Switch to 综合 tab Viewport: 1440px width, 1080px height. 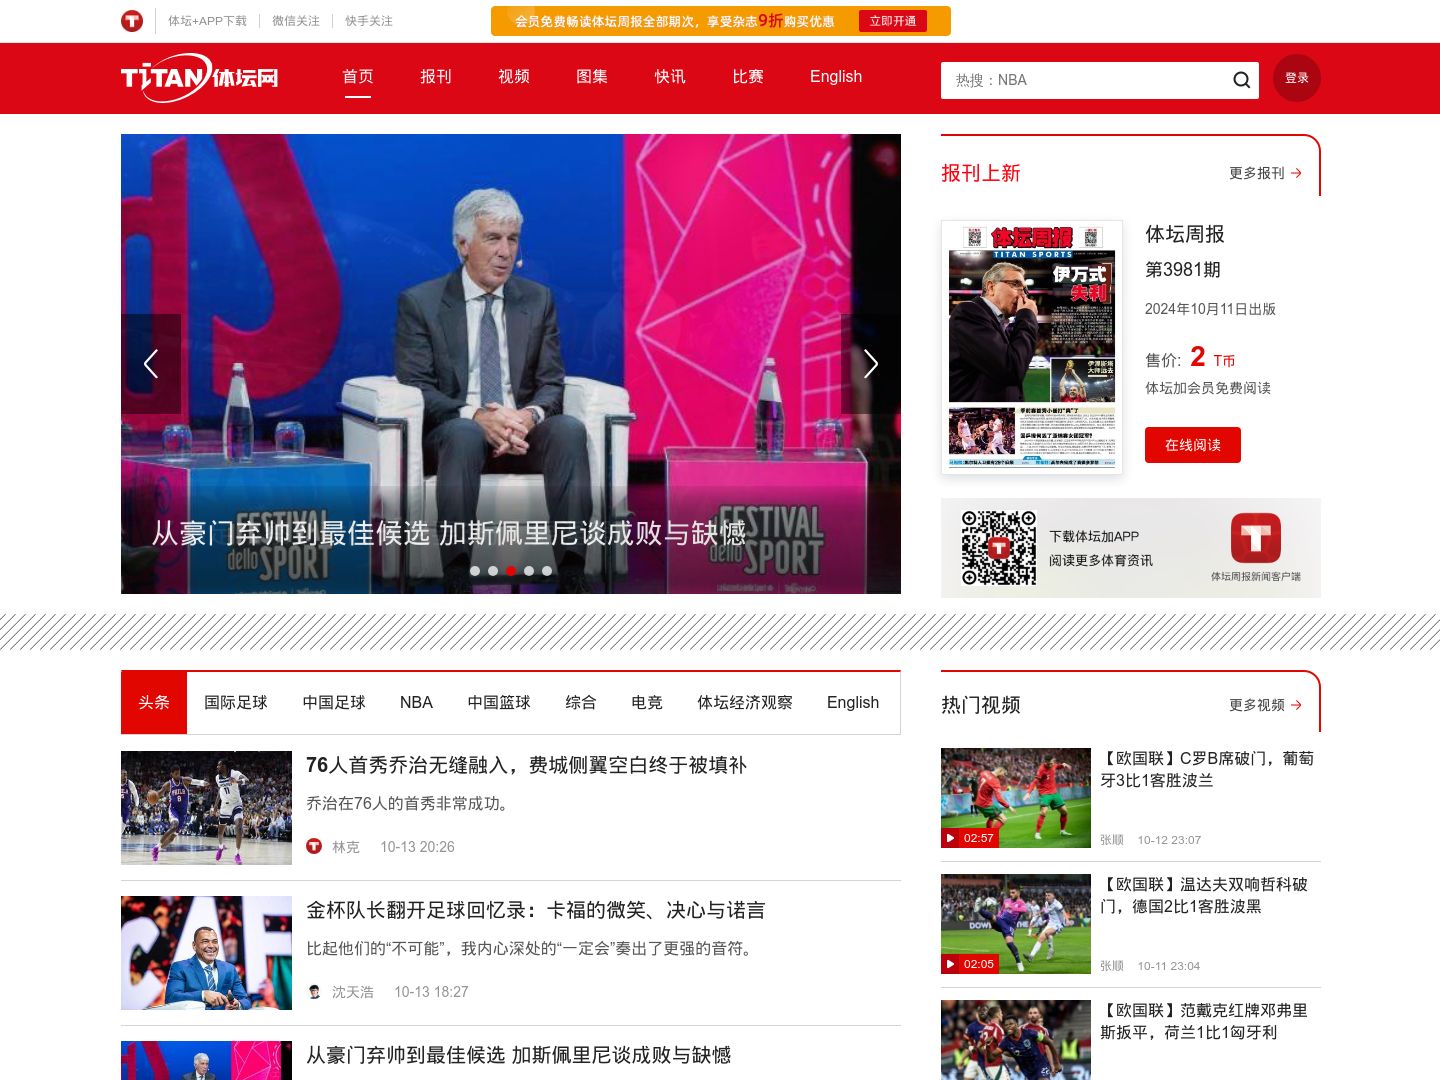point(581,703)
